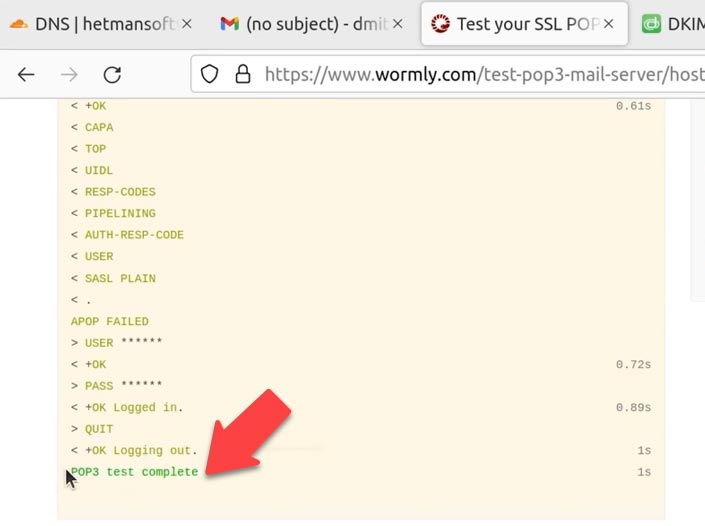Open the Gmail (no subject) tab
The height and width of the screenshot is (526, 705).
[311, 24]
